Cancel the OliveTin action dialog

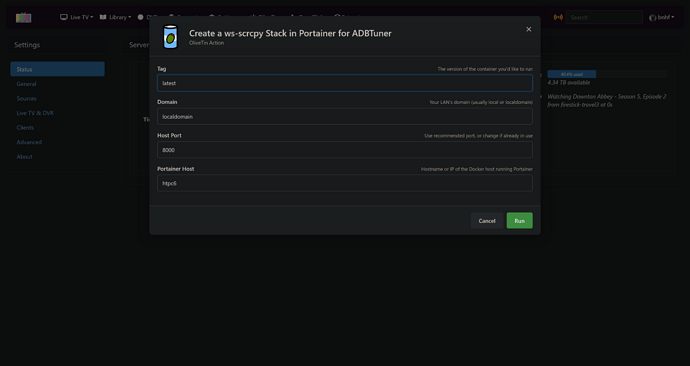point(487,220)
